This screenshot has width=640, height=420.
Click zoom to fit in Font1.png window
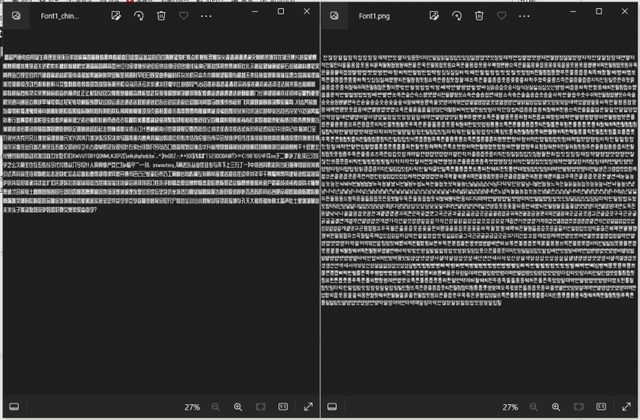(x=578, y=407)
